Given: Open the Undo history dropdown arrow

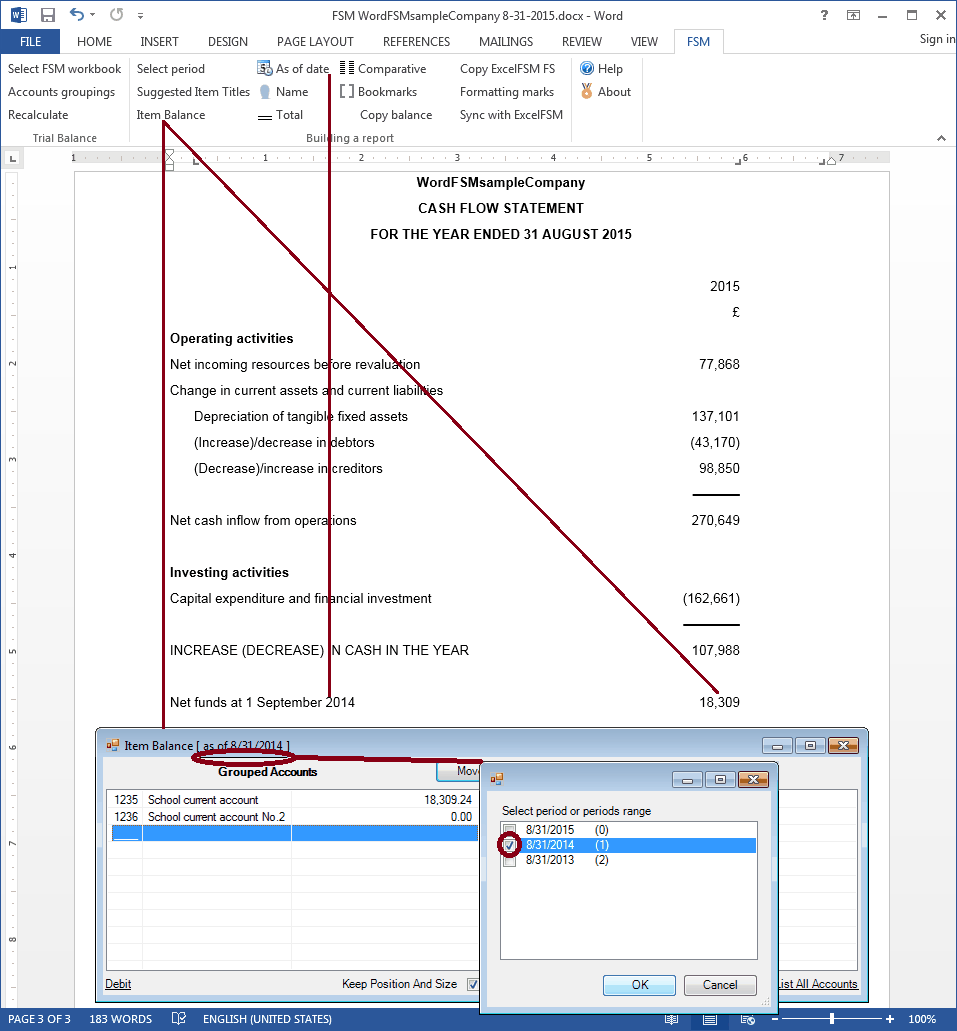Looking at the screenshot, I should [92, 14].
